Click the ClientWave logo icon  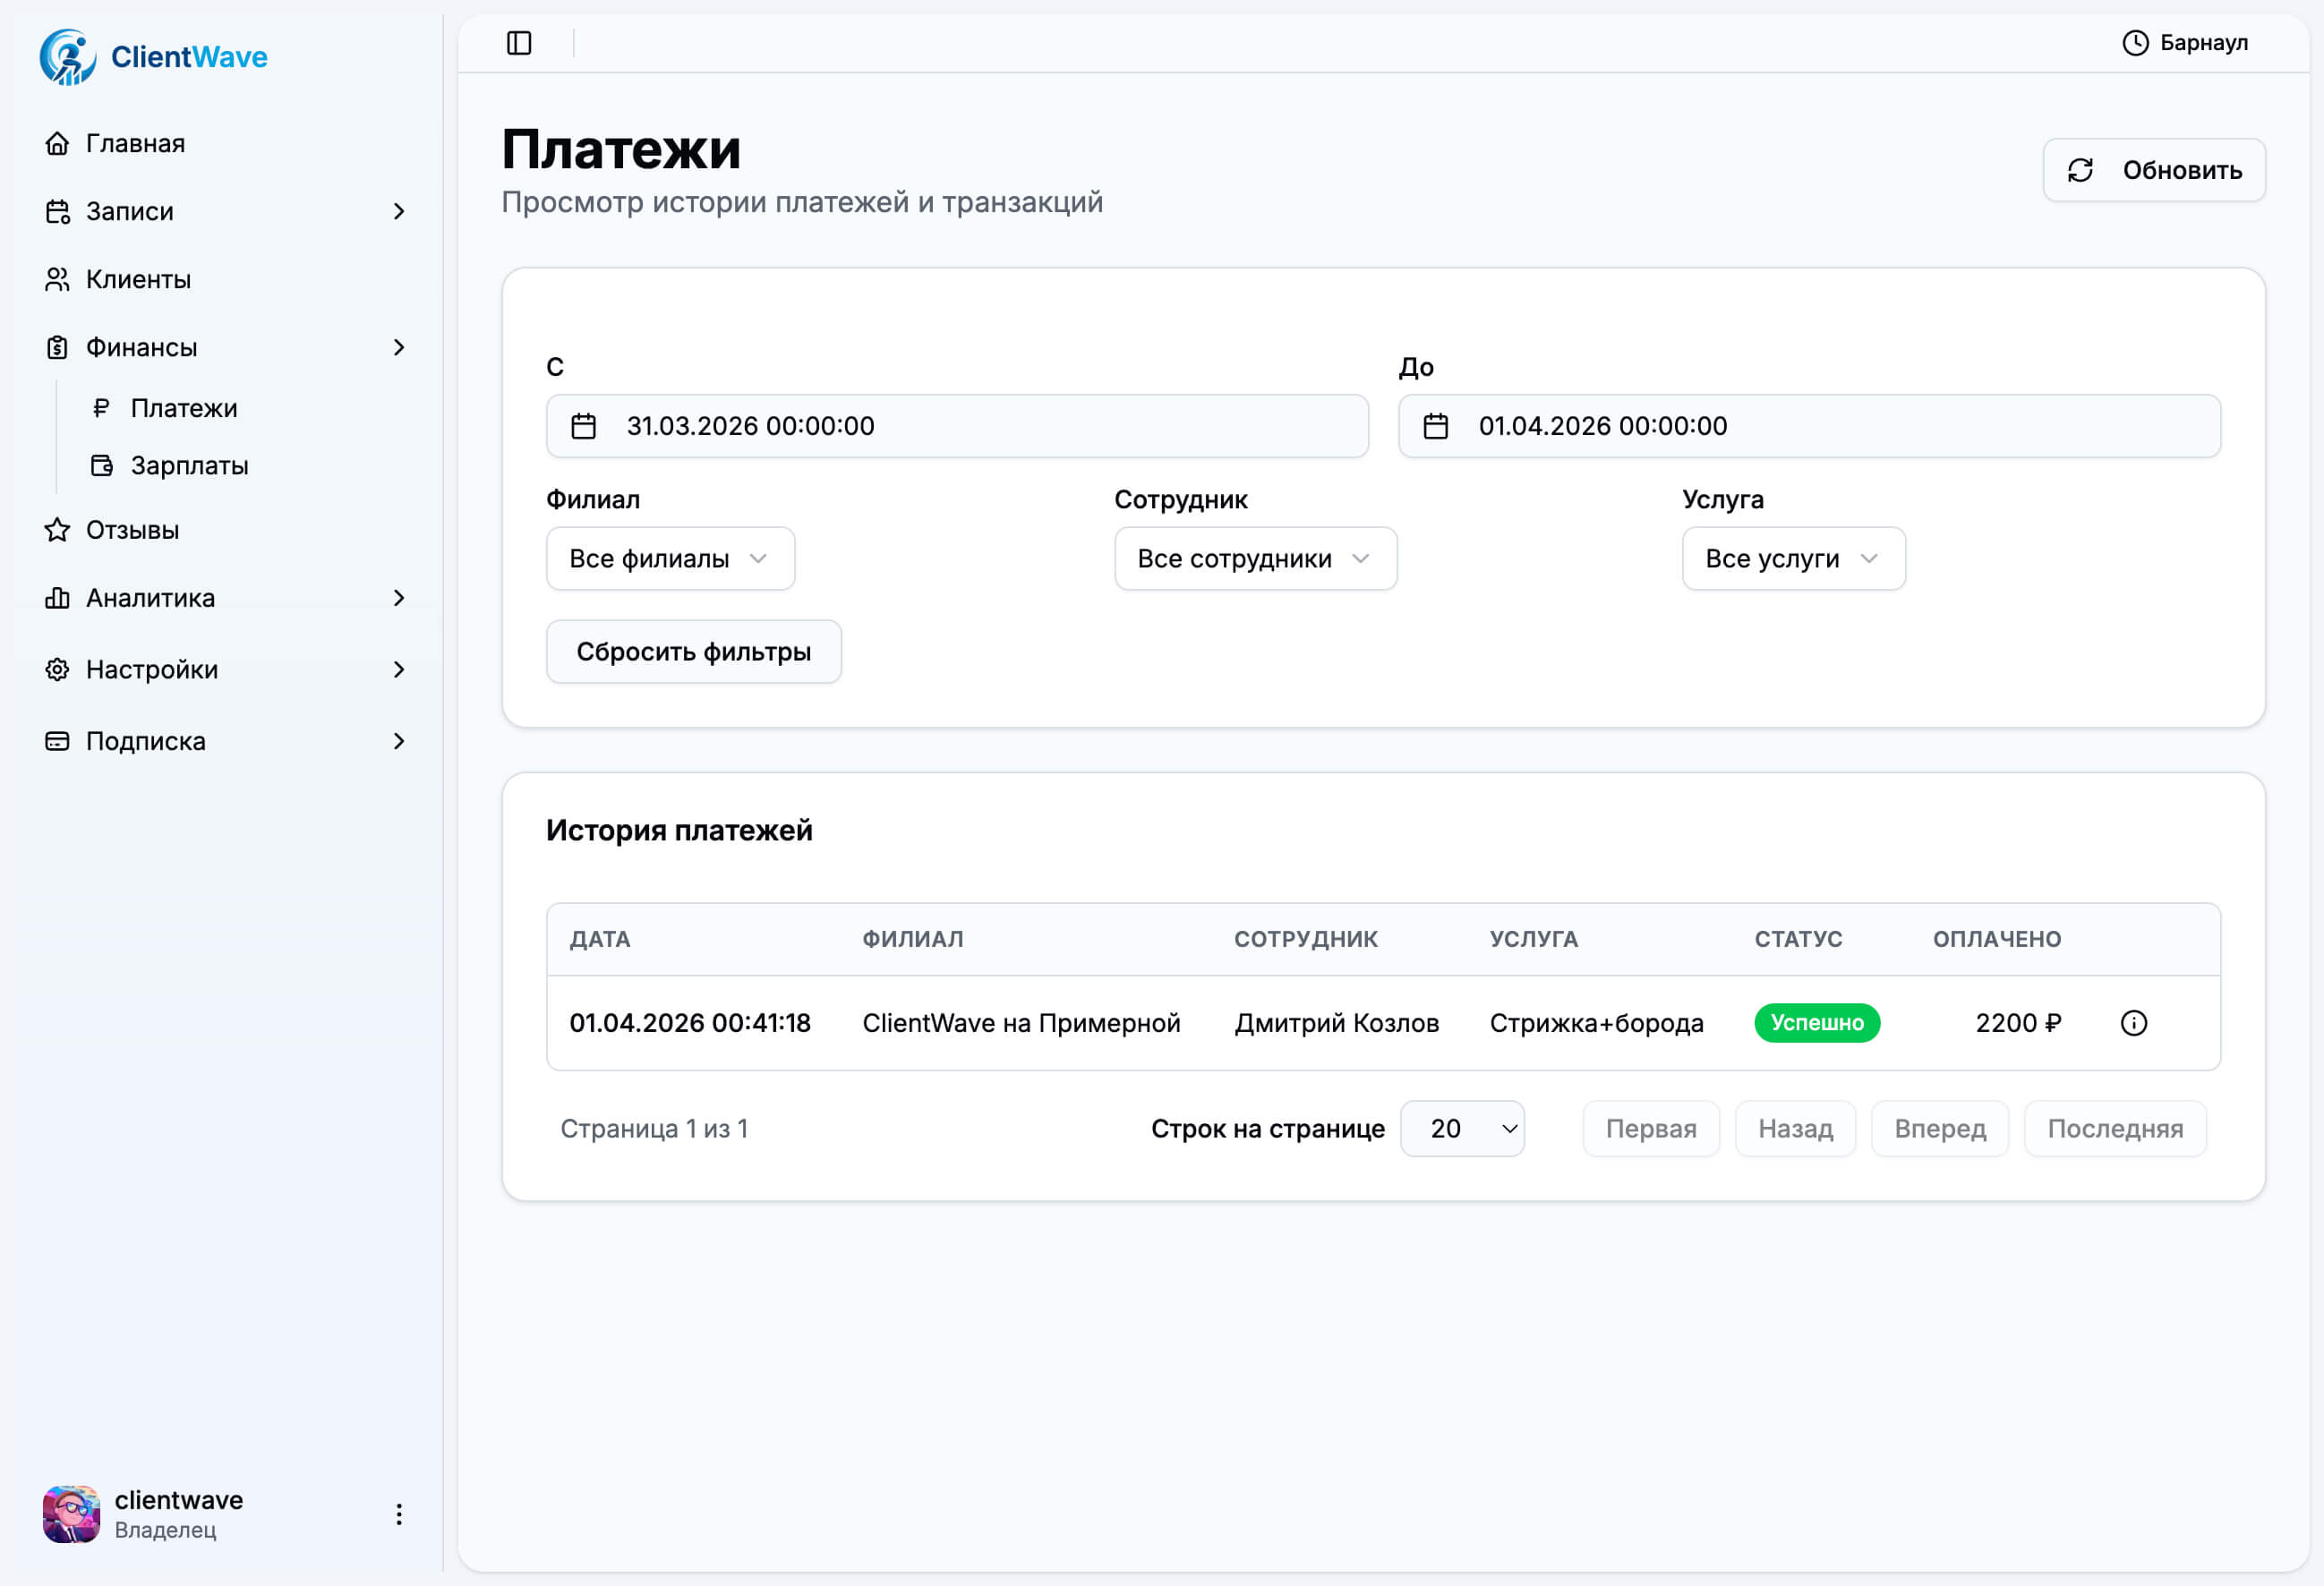coord(68,57)
